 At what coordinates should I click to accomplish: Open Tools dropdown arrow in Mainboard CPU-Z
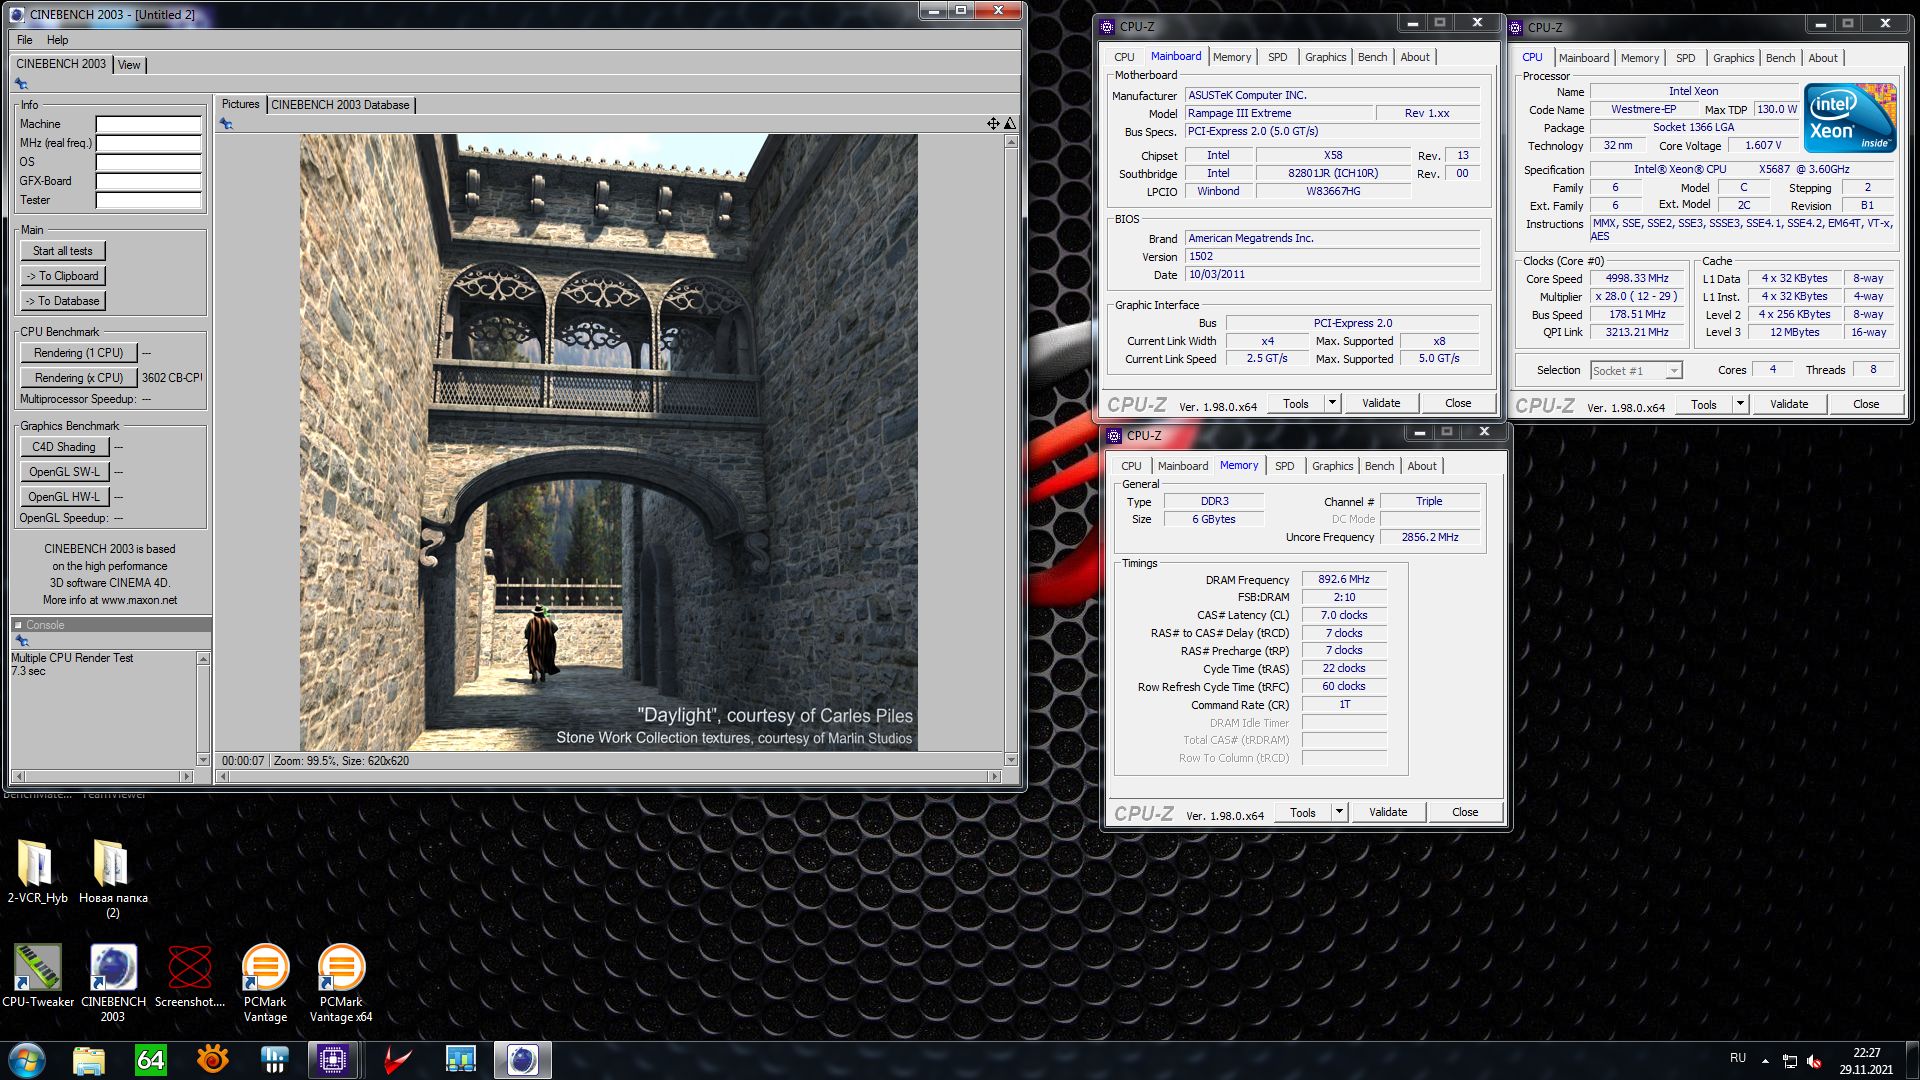point(1332,403)
